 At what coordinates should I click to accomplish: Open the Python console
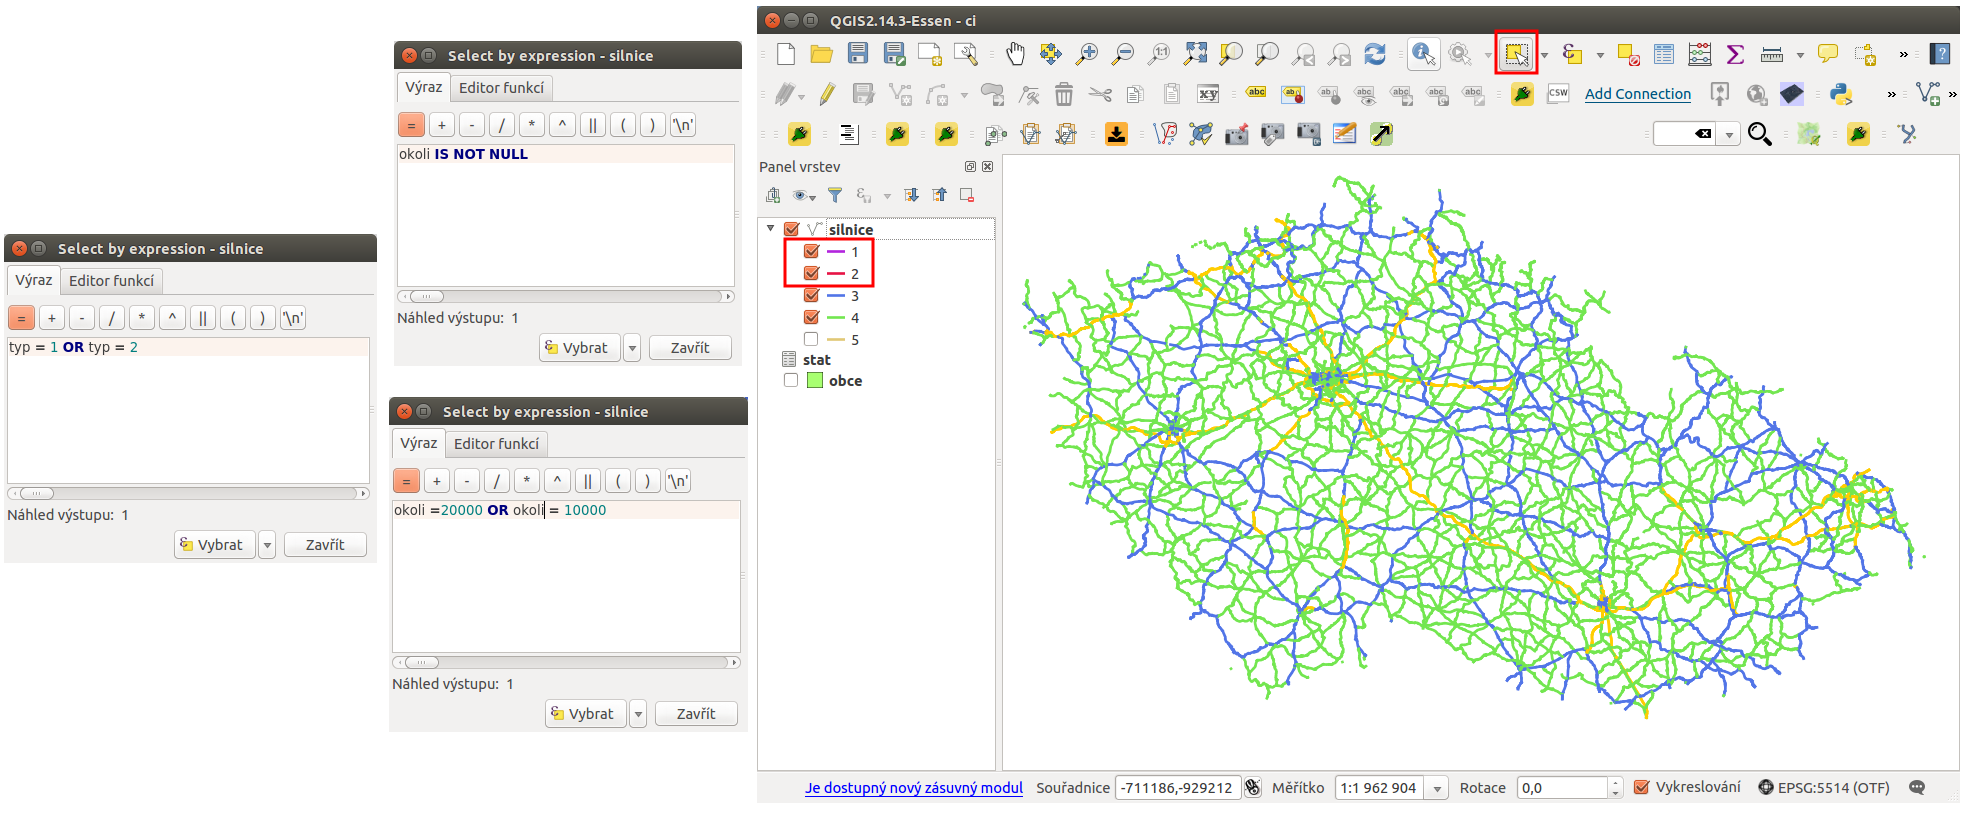pyautogui.click(x=1841, y=94)
